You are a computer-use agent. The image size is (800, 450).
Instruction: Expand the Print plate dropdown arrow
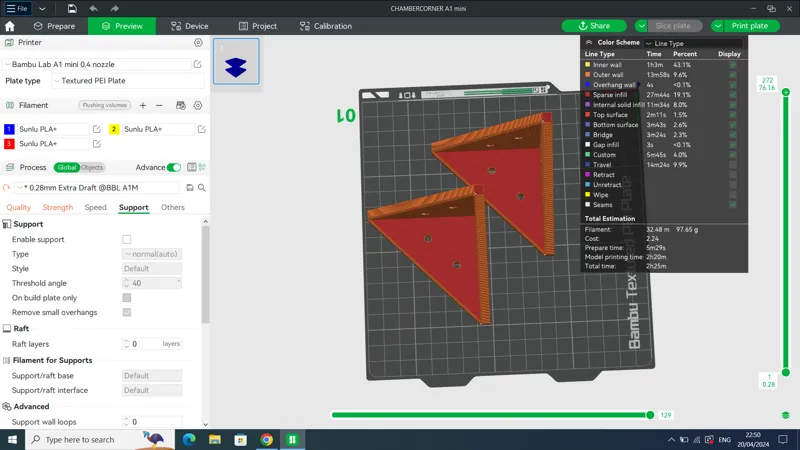click(x=717, y=26)
